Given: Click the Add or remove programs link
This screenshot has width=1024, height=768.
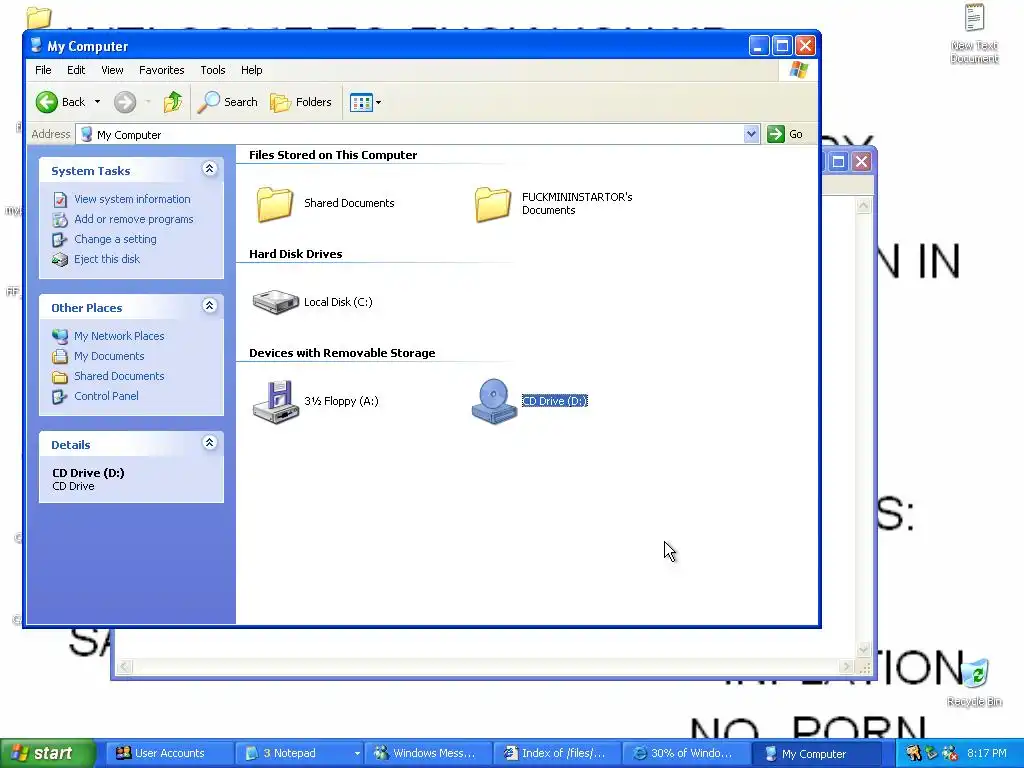Looking at the screenshot, I should pos(134,219).
